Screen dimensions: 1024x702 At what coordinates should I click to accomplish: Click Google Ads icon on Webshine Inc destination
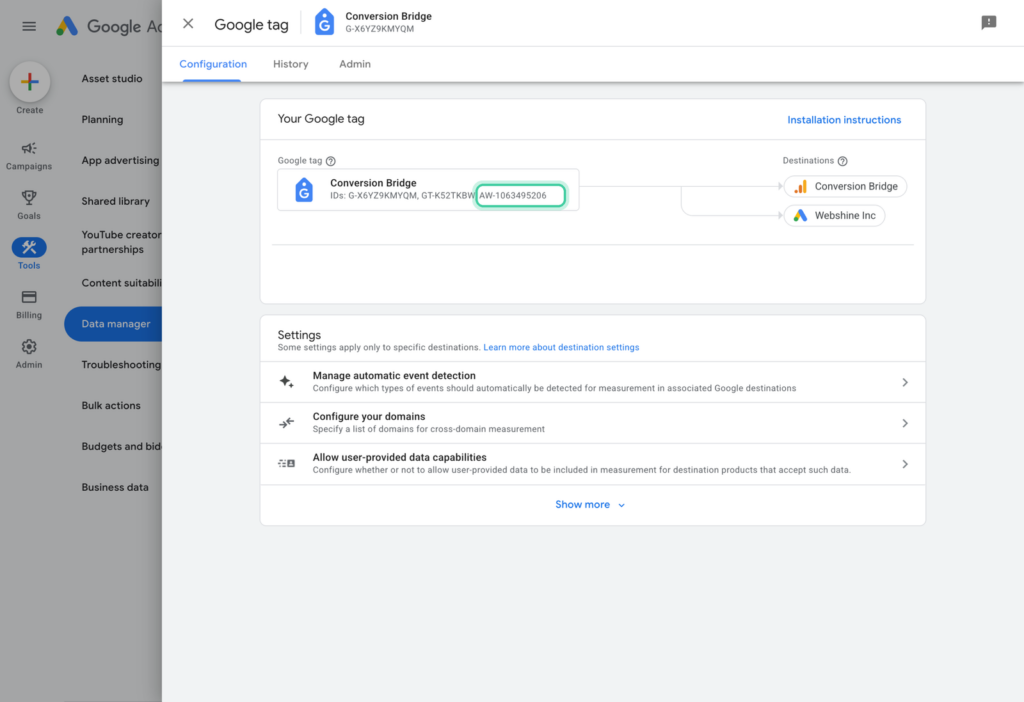point(800,215)
